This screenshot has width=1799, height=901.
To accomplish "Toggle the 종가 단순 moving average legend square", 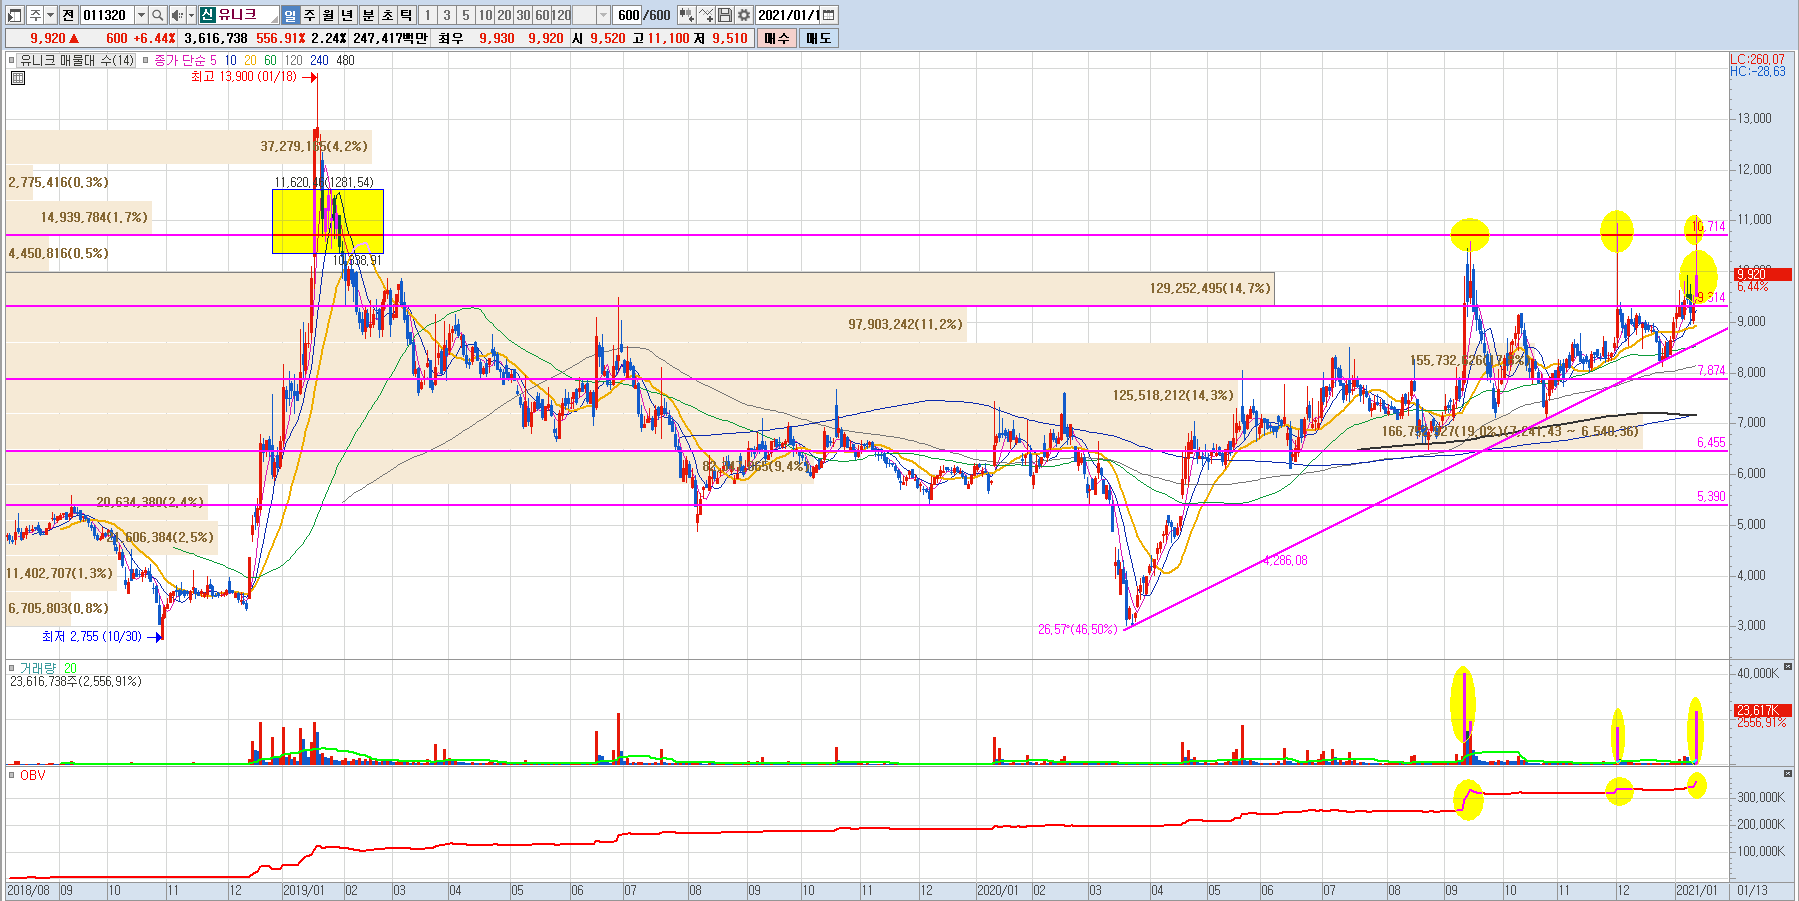I will 146,60.
